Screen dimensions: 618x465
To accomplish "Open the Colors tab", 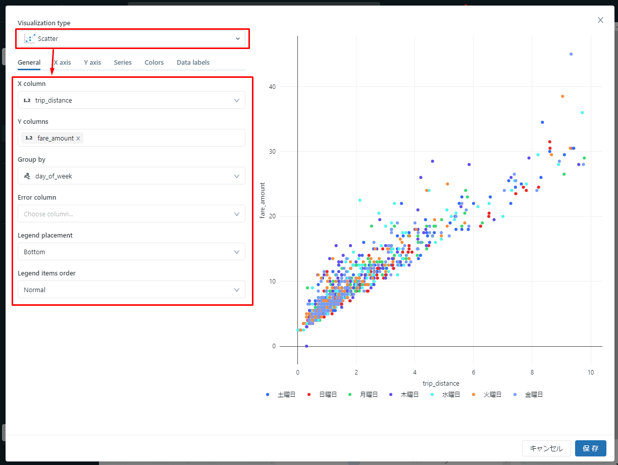I will [x=154, y=62].
